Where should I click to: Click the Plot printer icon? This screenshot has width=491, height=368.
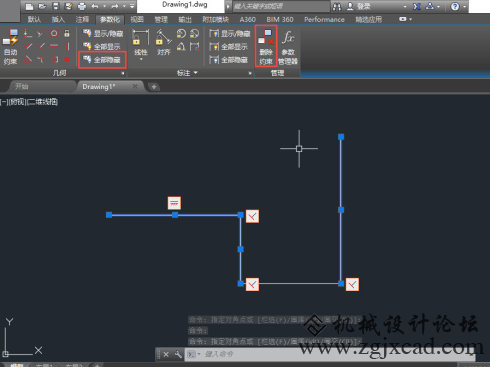[x=82, y=6]
